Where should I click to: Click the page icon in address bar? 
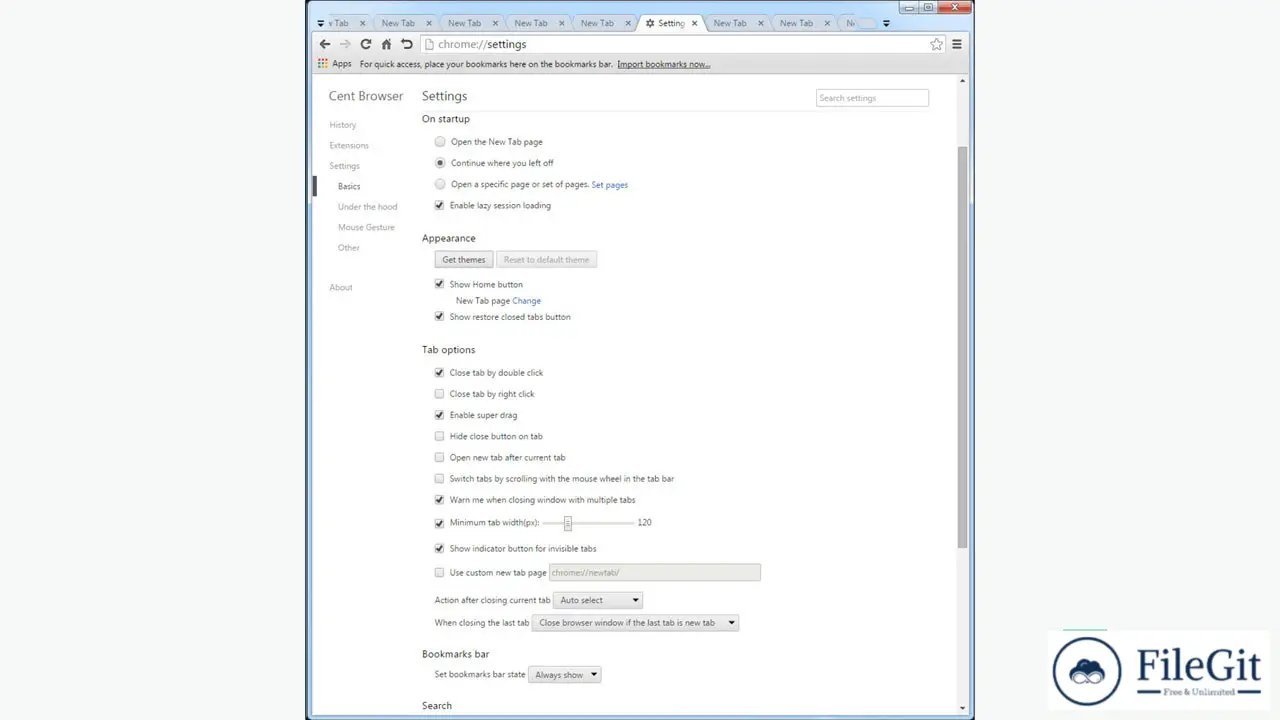(x=429, y=44)
